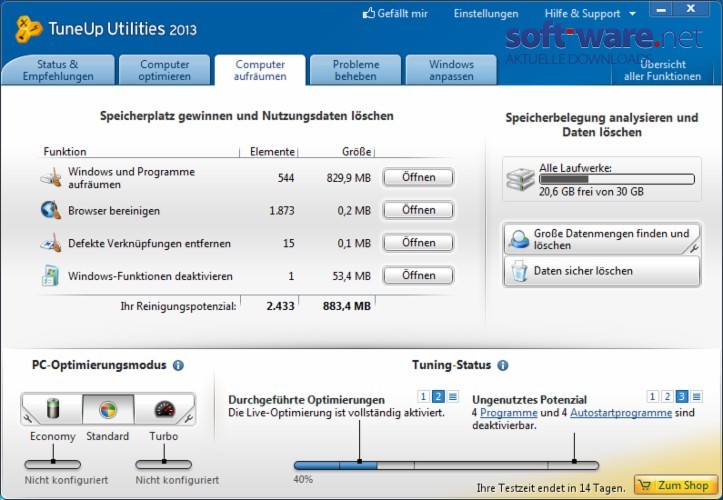This screenshot has width=723, height=500.
Task: Click the Funktion column header
Action: pyautogui.click(x=65, y=152)
